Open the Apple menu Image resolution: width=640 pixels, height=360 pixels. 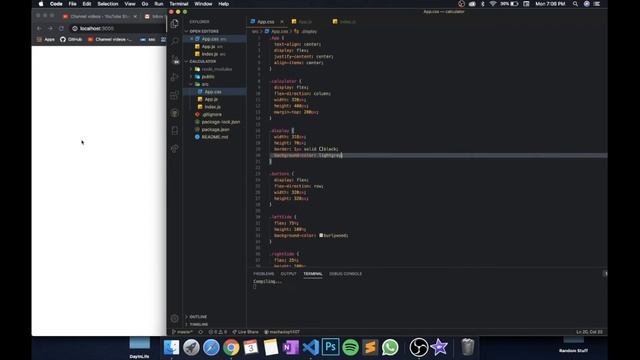41,4
